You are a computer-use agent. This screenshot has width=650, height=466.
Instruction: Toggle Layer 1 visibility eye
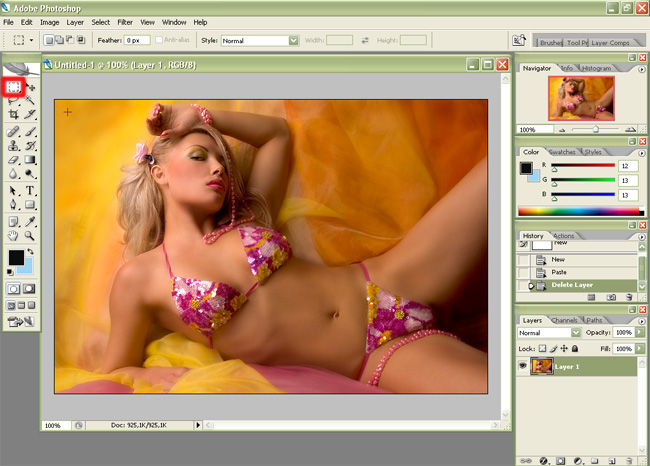coord(523,366)
